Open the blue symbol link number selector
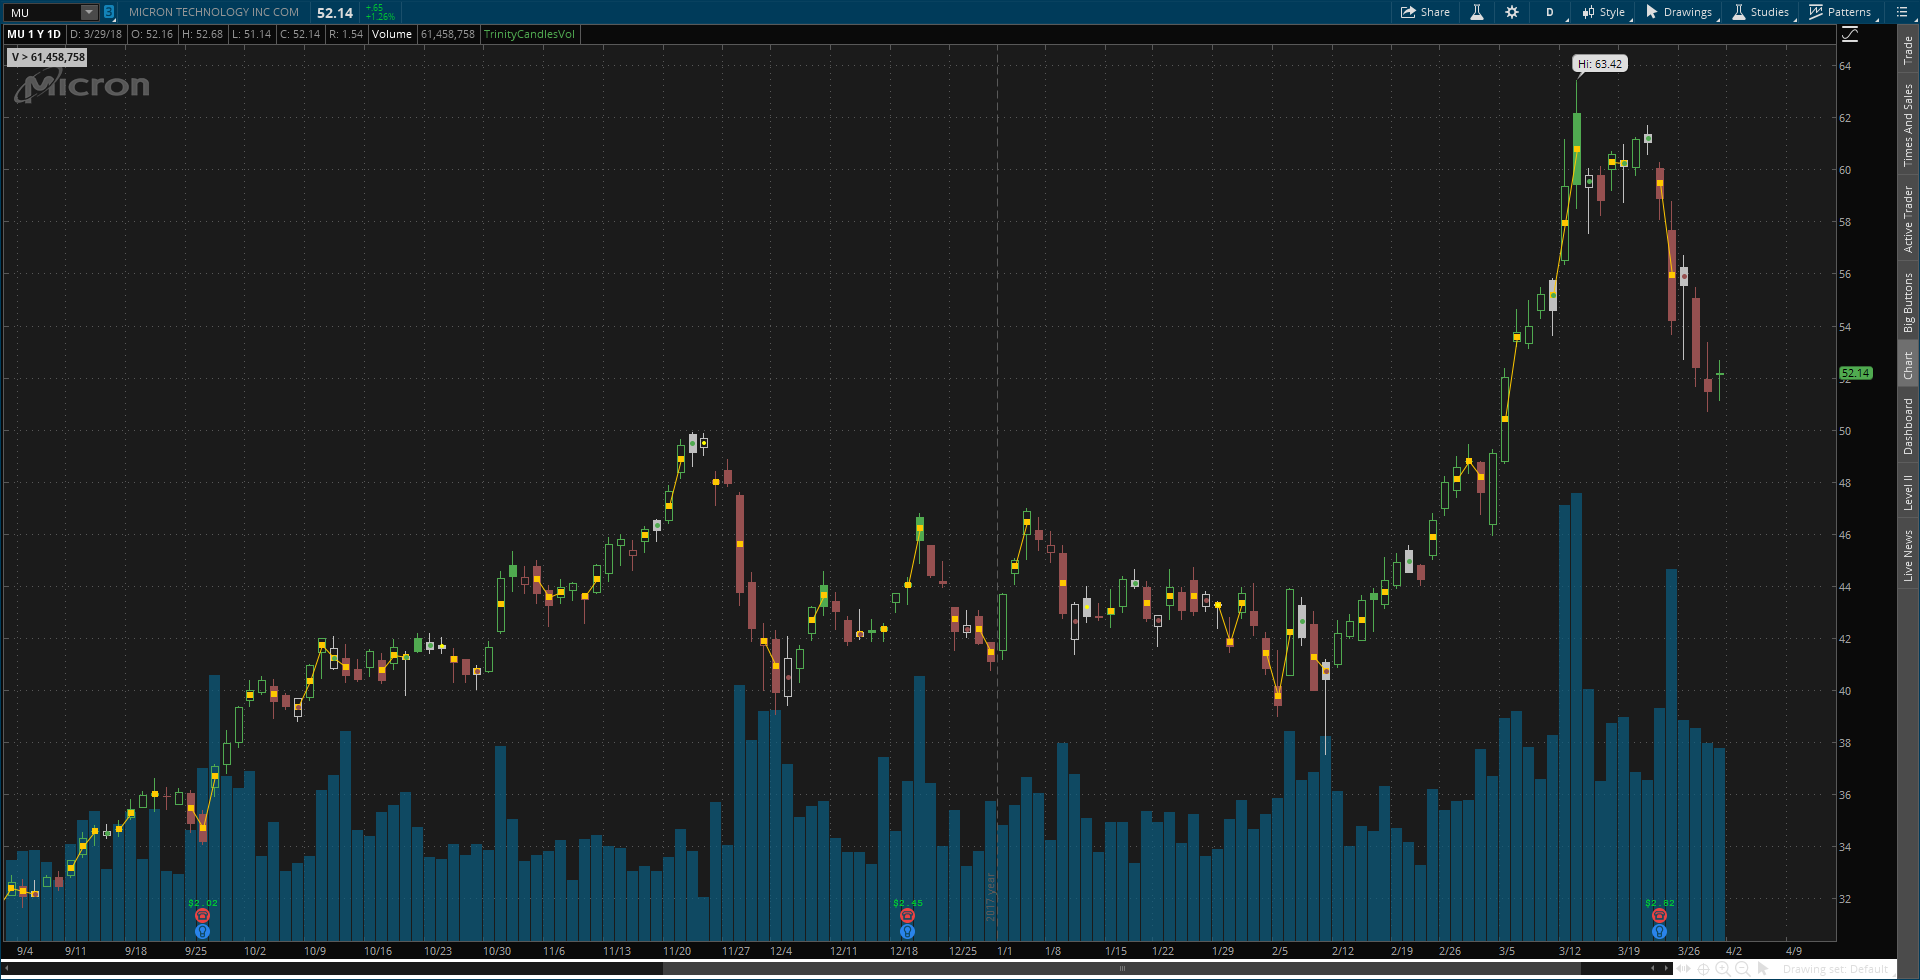The width and height of the screenshot is (1920, 980). (109, 13)
